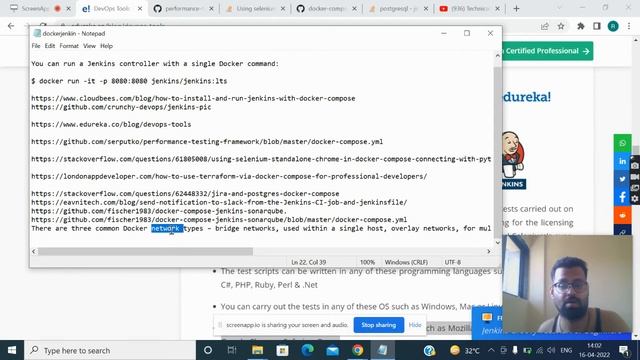Open Task View on the taskbar
The height and width of the screenshot is (360, 640).
click(232, 350)
